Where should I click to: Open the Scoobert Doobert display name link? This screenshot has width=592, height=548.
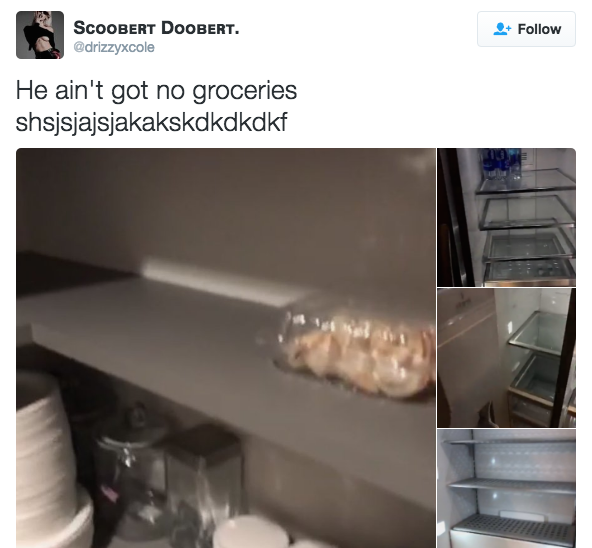click(156, 28)
